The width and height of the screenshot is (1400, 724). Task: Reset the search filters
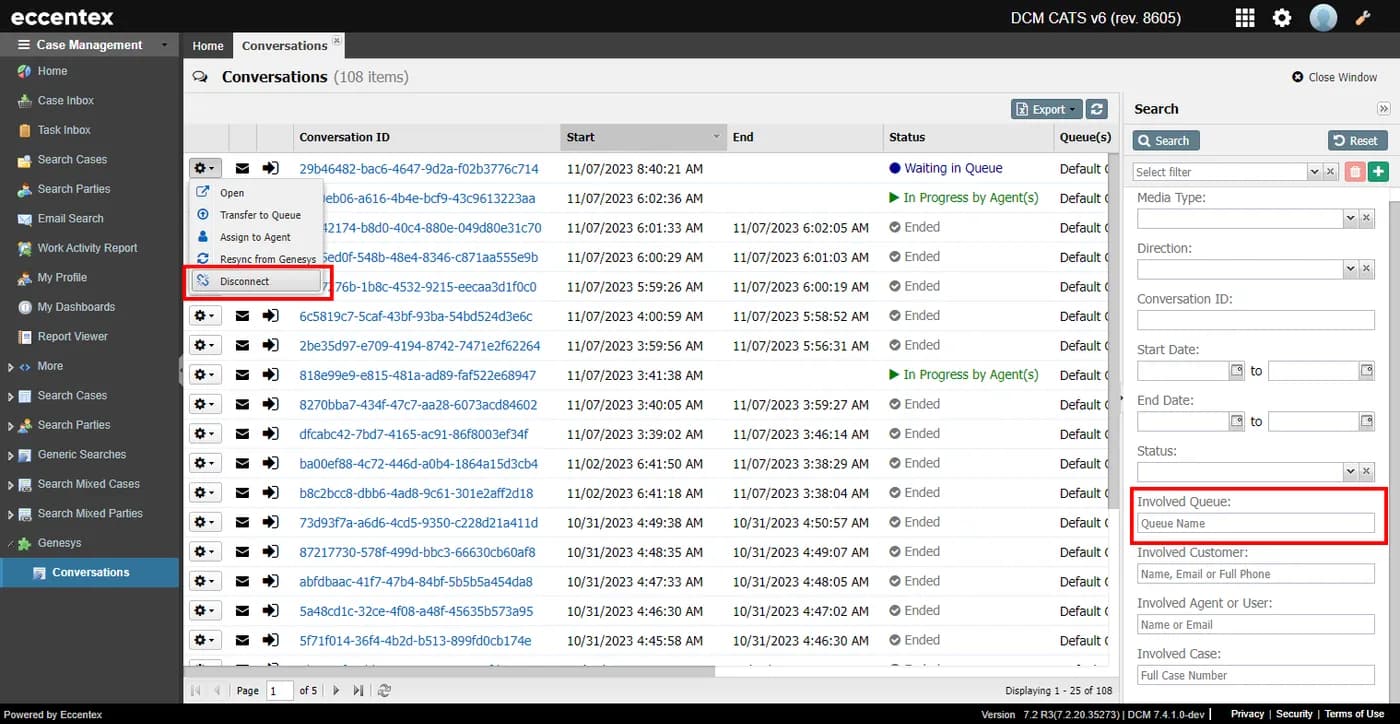point(1357,141)
